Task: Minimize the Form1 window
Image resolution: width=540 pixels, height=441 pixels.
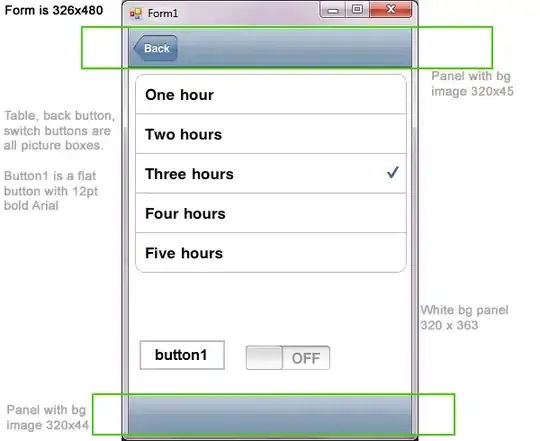Action: tap(333, 10)
